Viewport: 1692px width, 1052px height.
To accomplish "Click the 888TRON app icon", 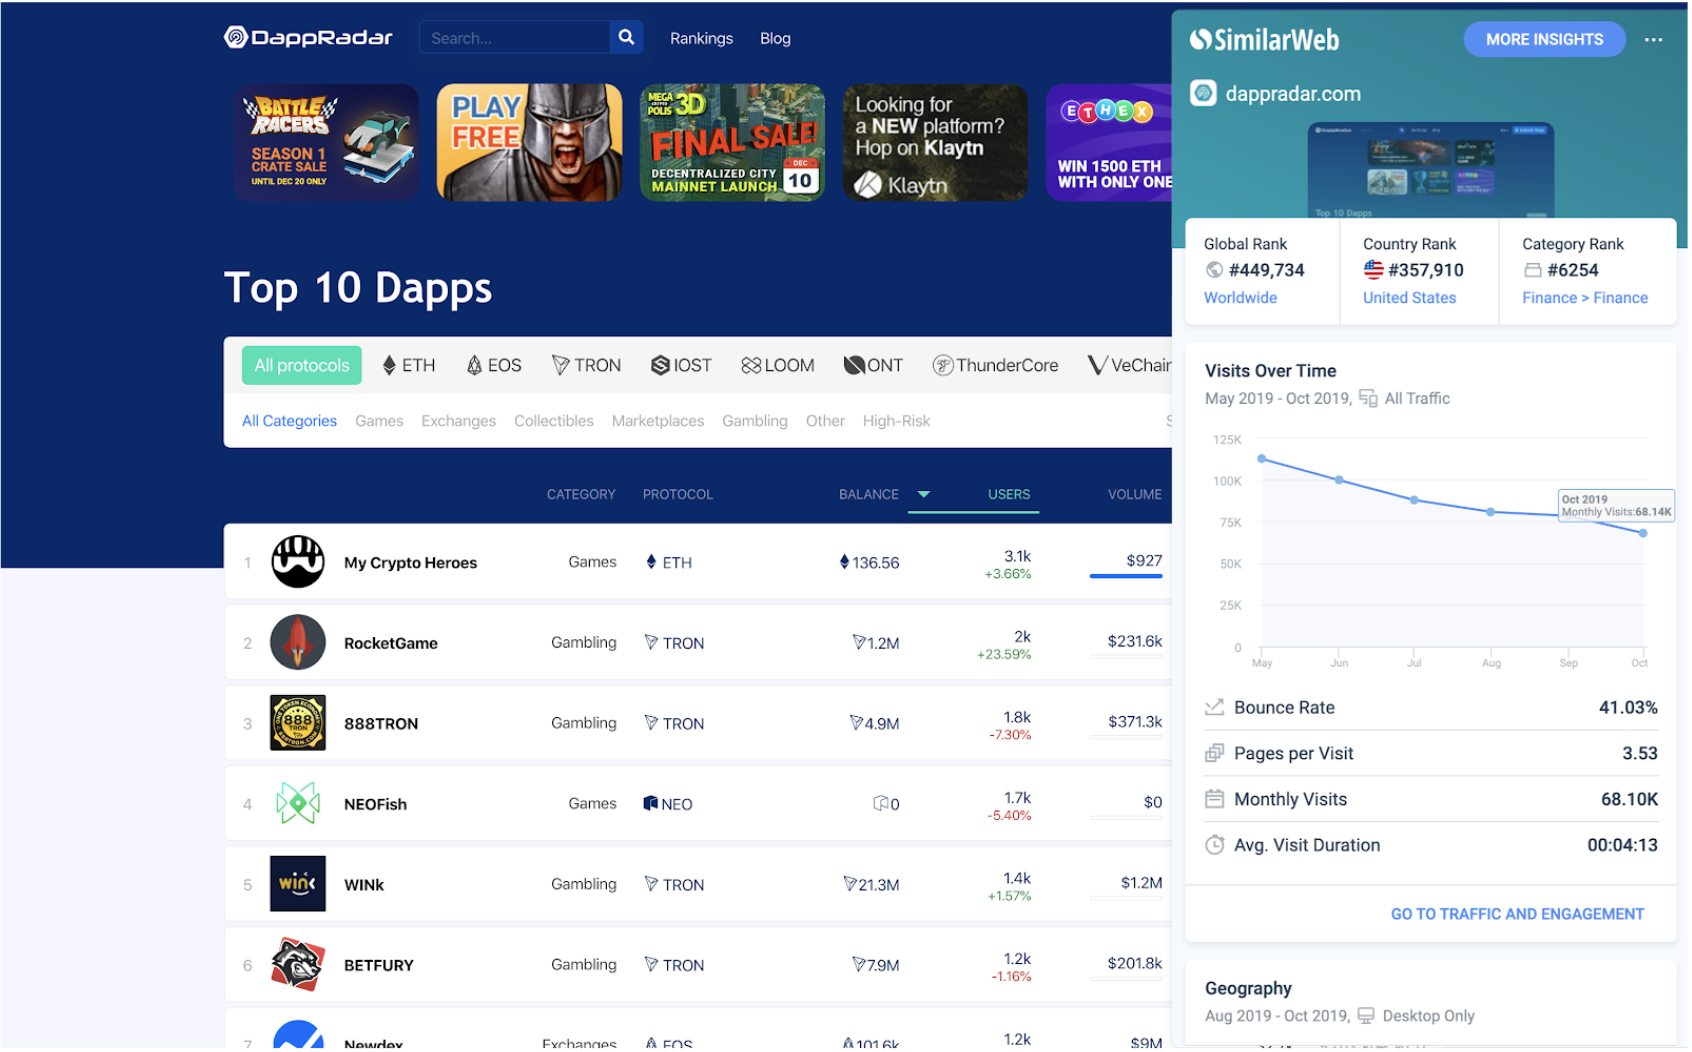I will (x=298, y=723).
